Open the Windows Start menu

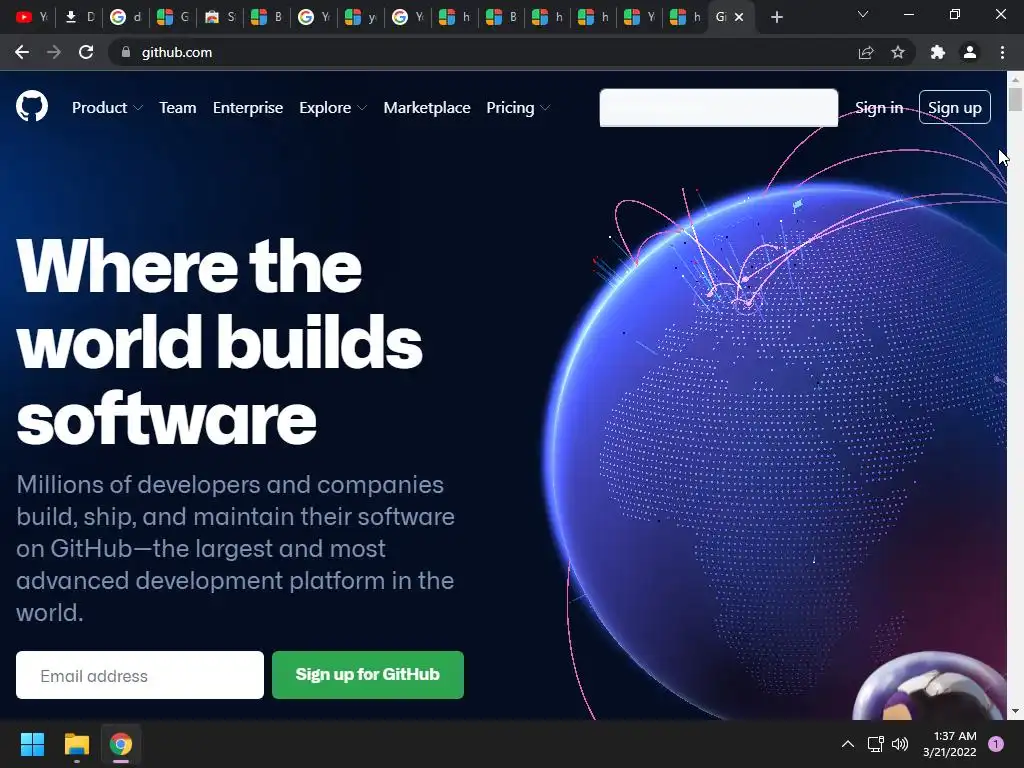32,744
